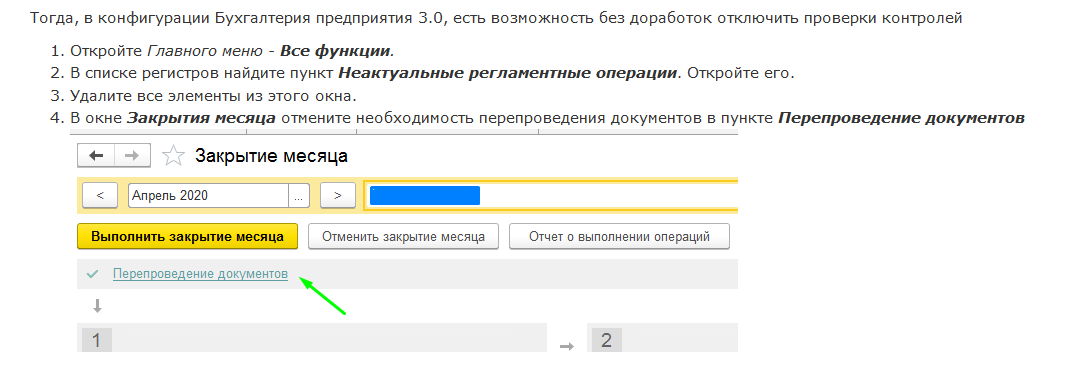Select the step 1 operations block
This screenshot has width=1073, height=369.
312,338
